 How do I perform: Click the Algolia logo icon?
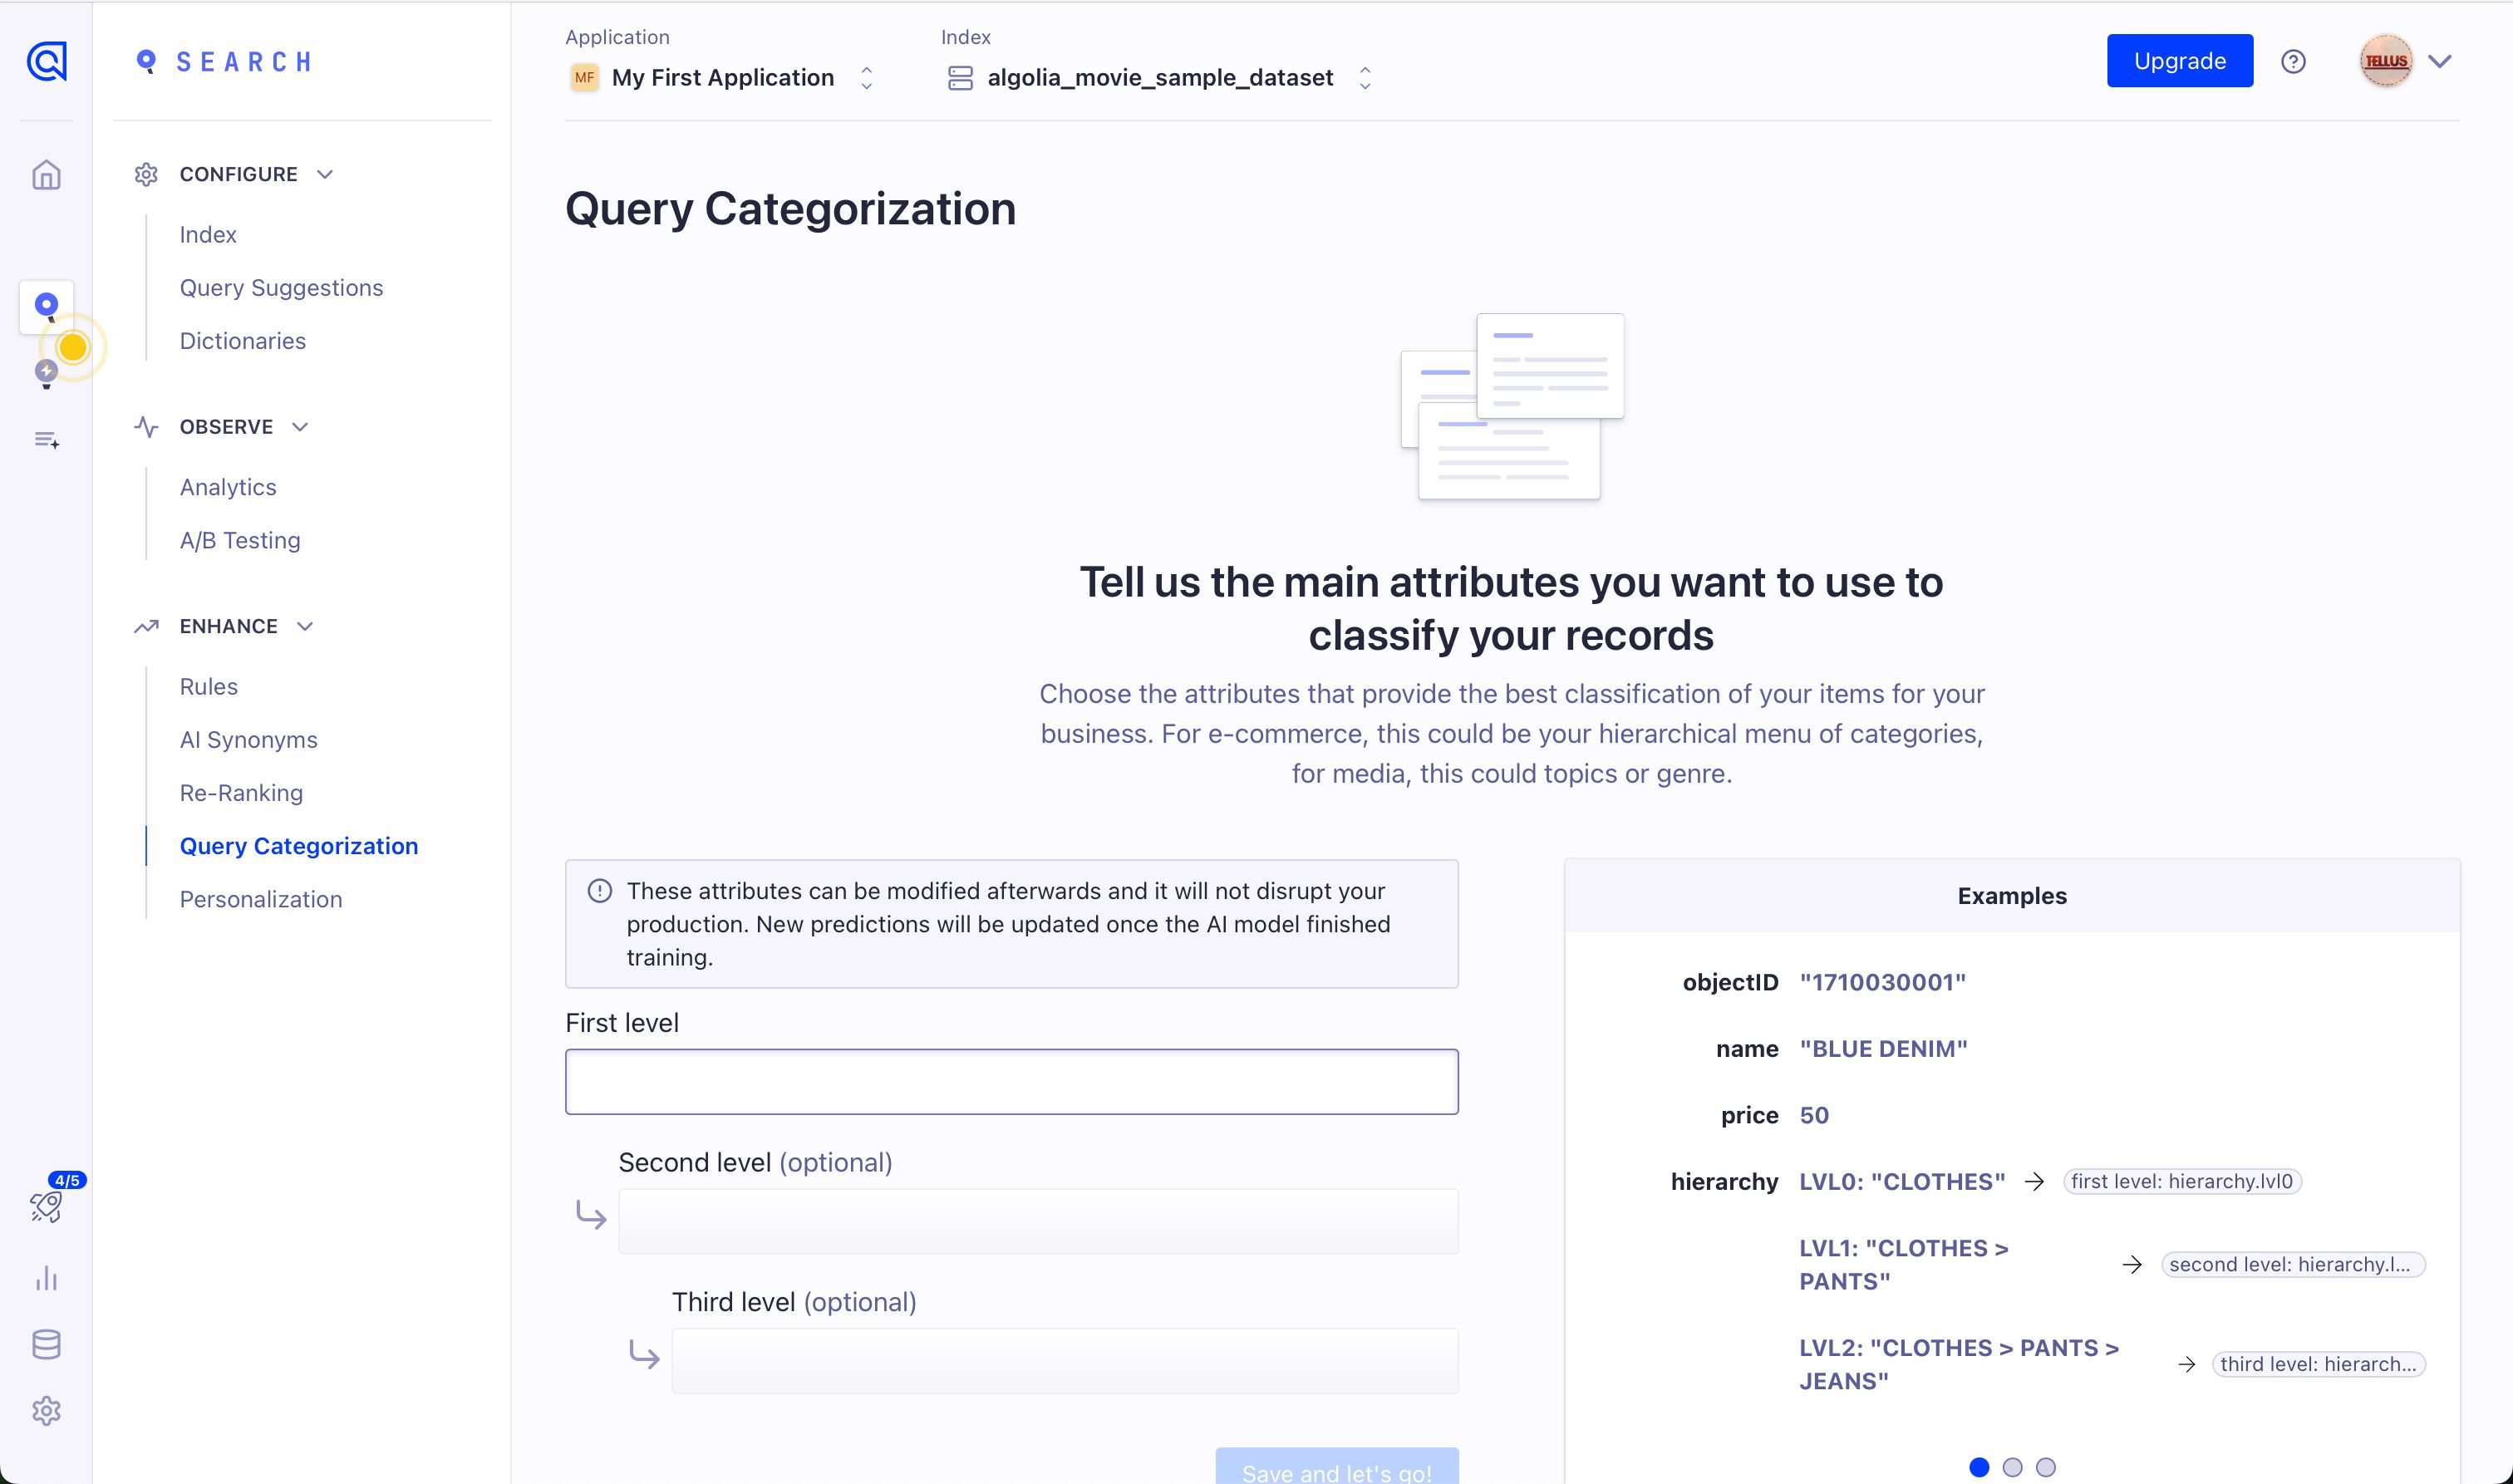pyautogui.click(x=46, y=61)
